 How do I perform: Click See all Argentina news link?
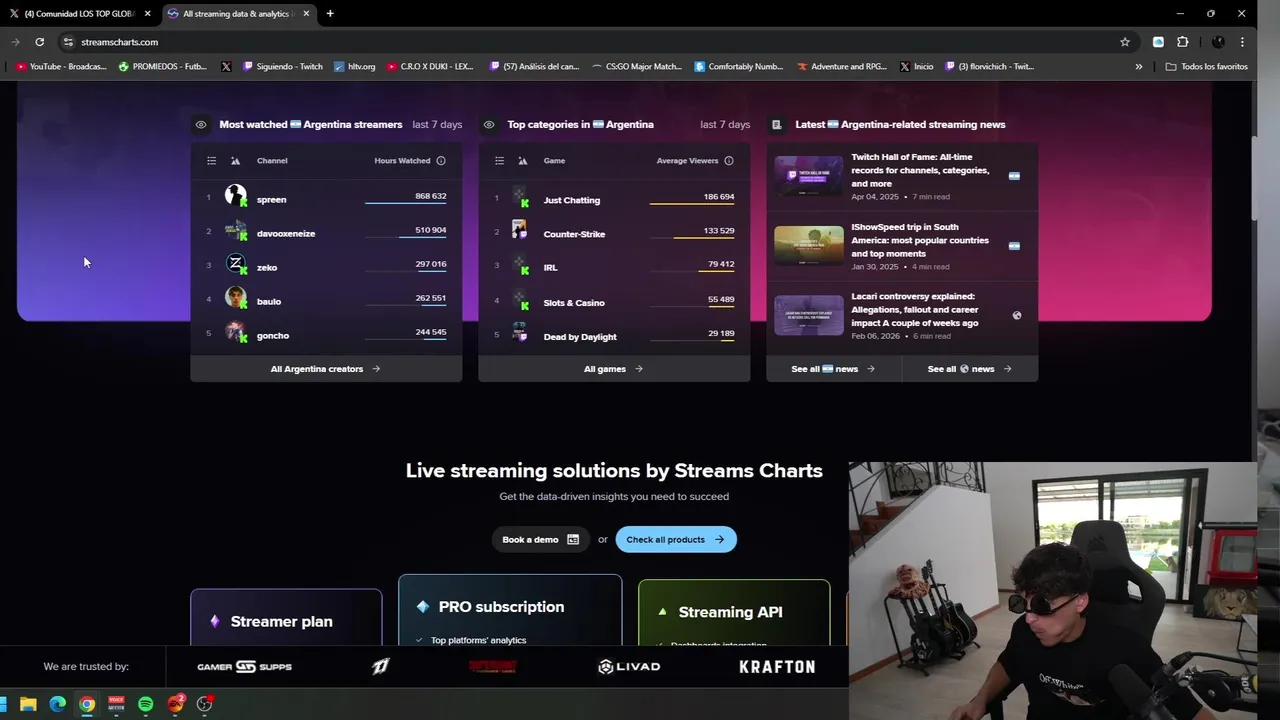click(x=833, y=369)
